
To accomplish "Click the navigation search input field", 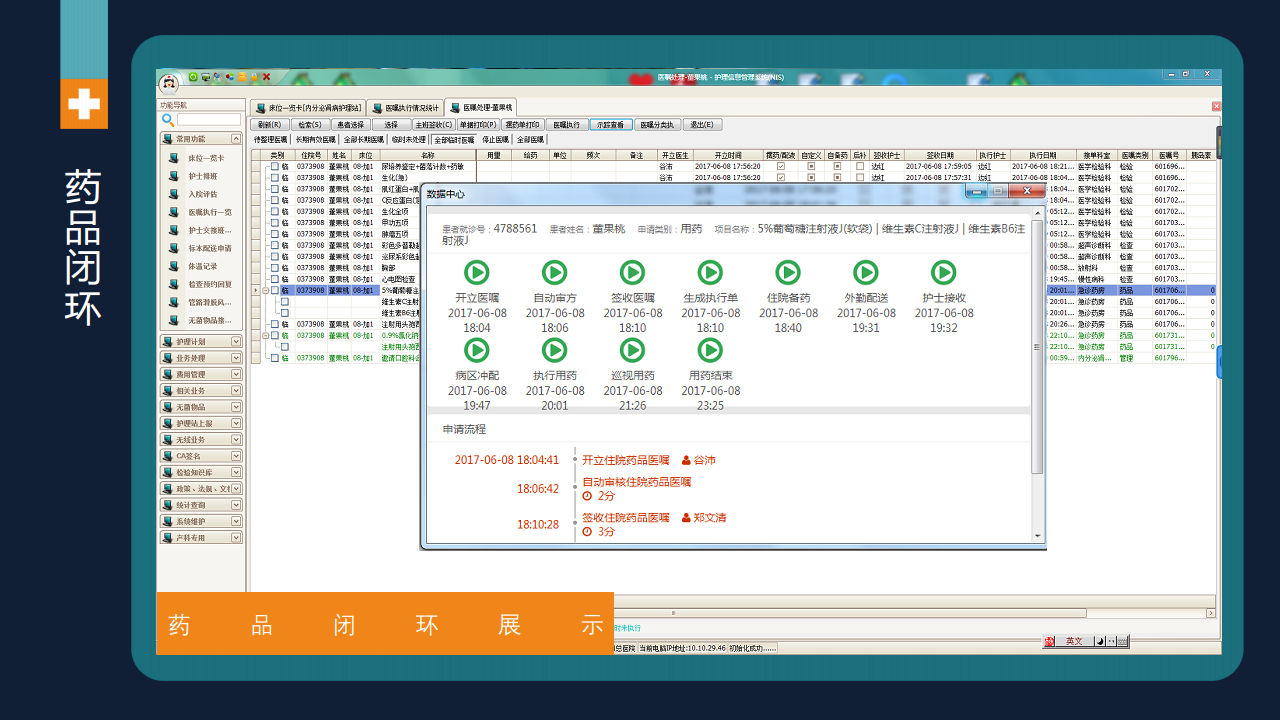I will tap(209, 120).
